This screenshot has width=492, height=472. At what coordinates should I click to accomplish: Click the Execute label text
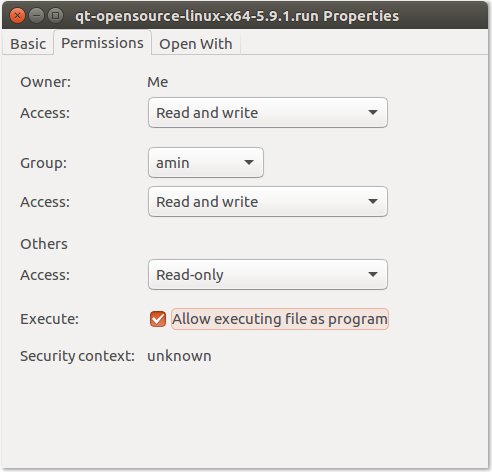click(49, 319)
